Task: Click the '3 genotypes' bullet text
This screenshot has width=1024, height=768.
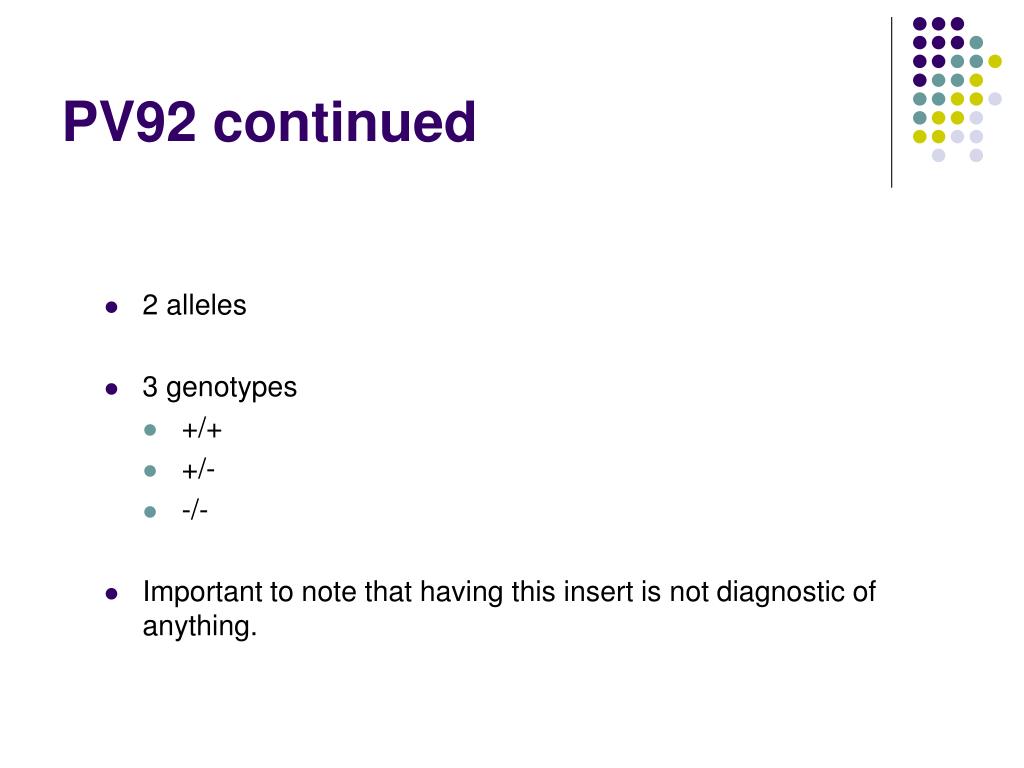Action: coord(219,388)
